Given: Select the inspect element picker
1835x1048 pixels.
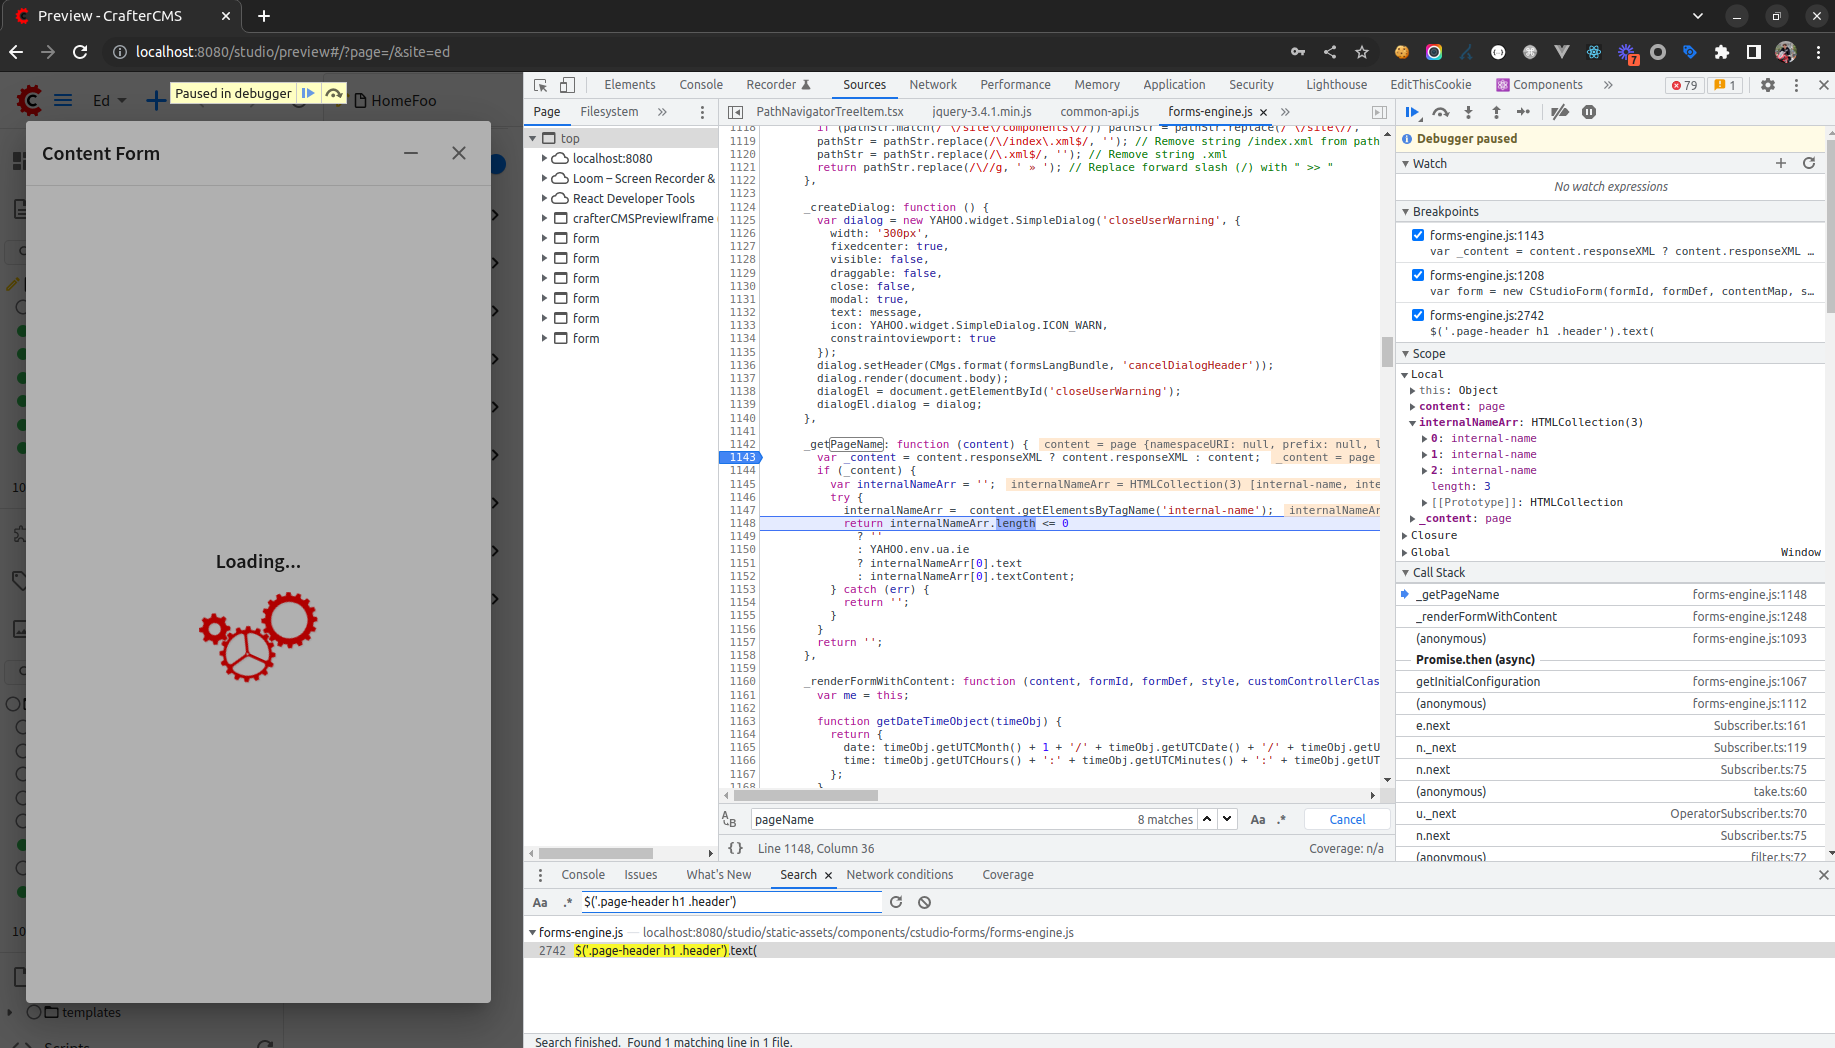Looking at the screenshot, I should click(x=540, y=85).
